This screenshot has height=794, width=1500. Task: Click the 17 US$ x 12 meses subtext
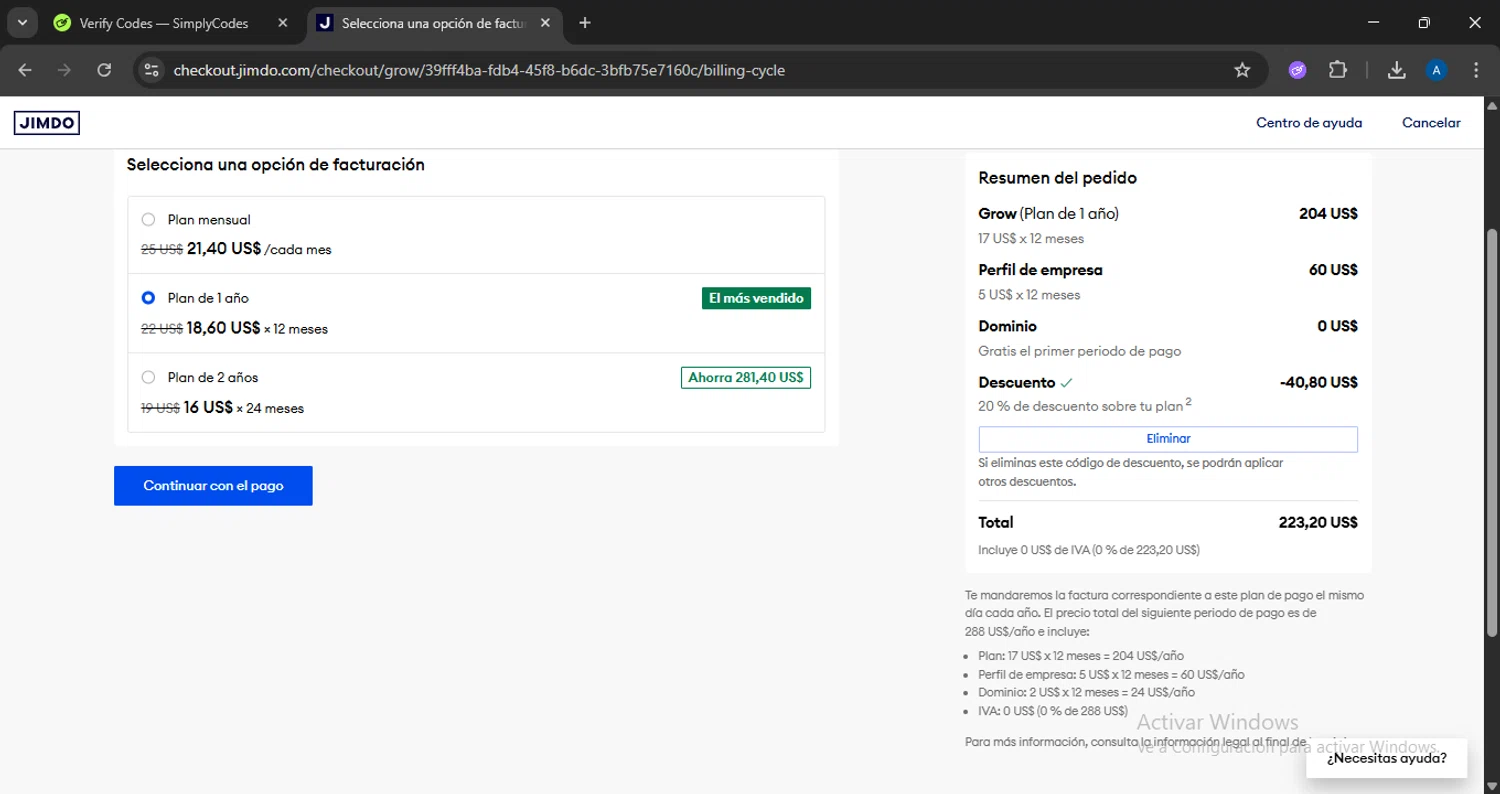pyautogui.click(x=1031, y=239)
